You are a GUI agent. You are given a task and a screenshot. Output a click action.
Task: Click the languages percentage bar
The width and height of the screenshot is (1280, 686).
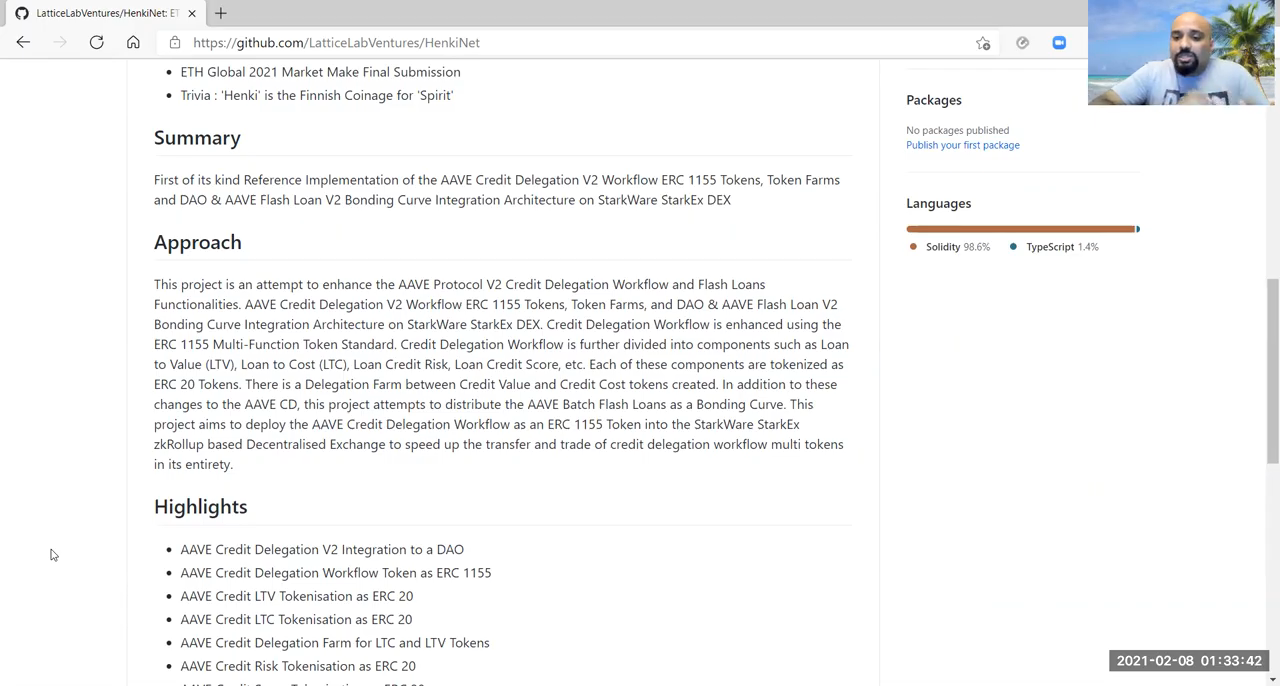(x=1022, y=229)
